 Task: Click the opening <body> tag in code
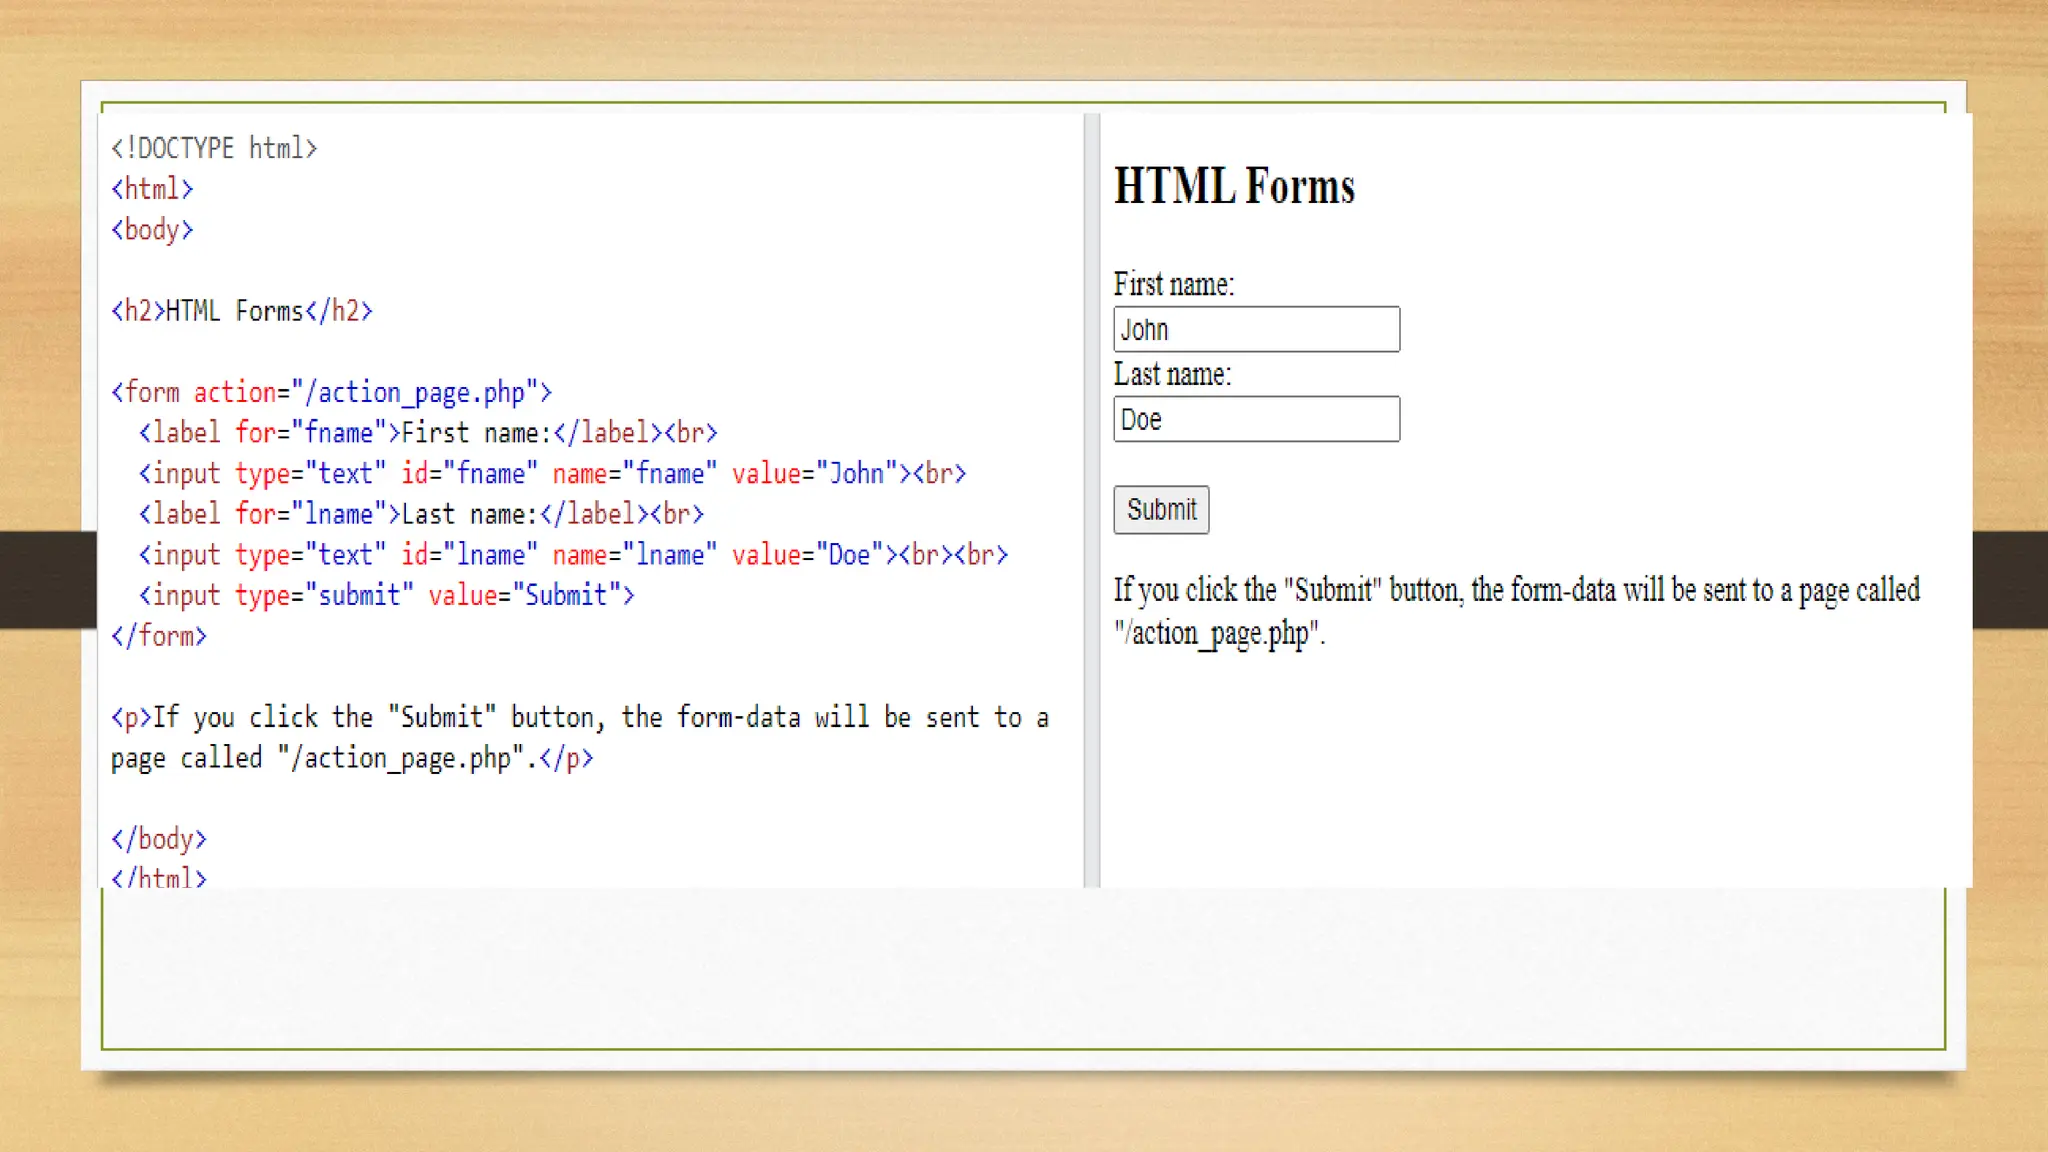click(152, 229)
